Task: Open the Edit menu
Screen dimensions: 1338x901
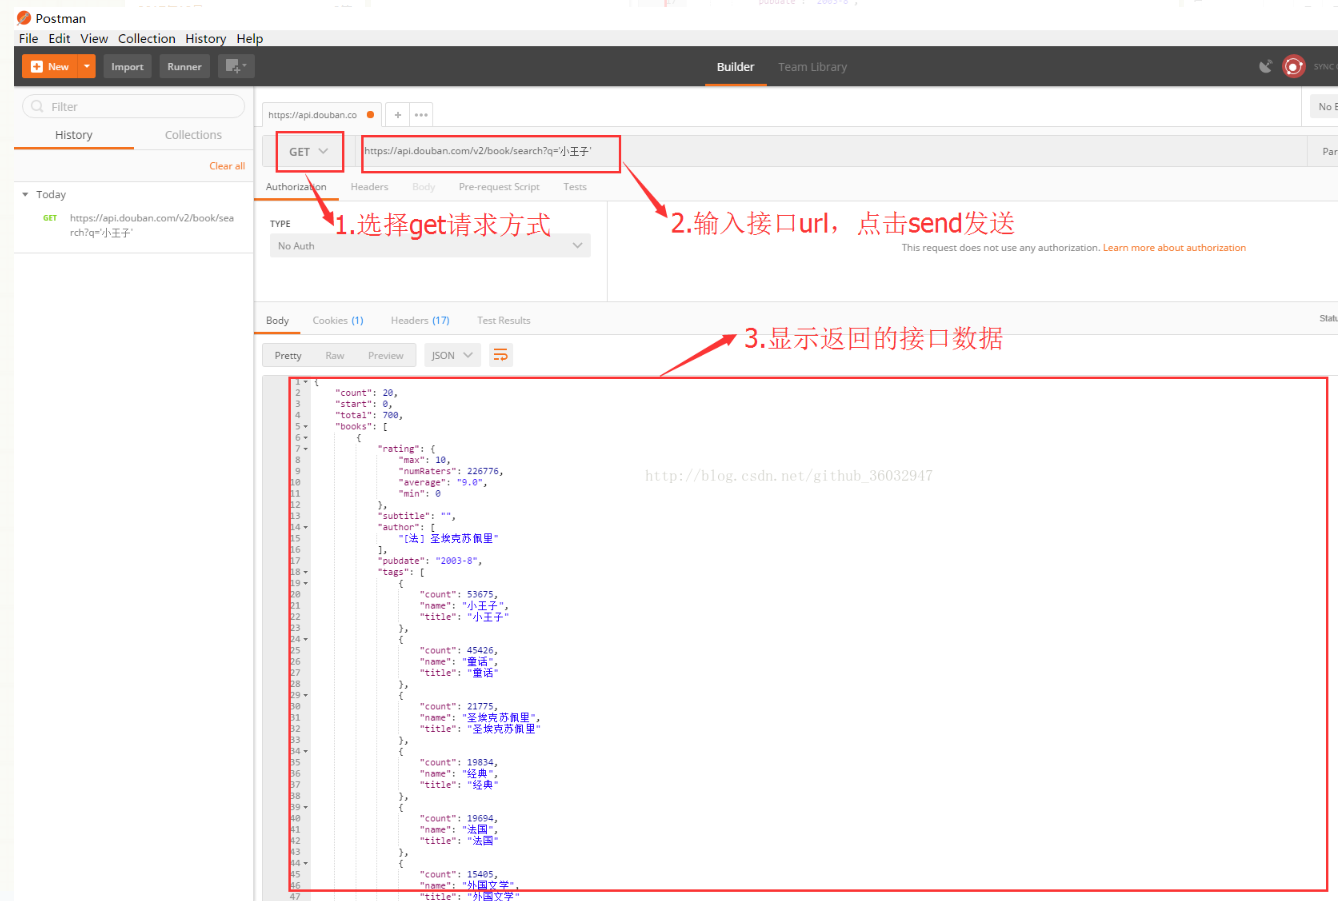Action: click(x=59, y=39)
